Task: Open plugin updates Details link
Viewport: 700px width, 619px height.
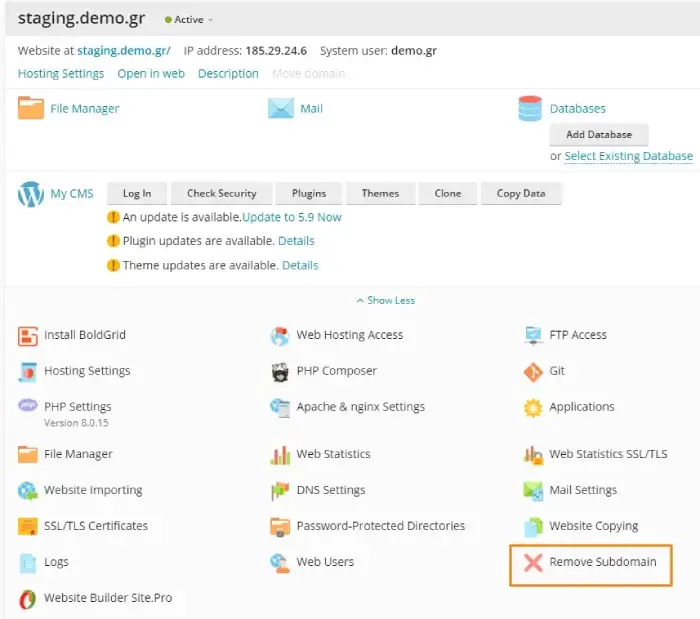Action: (296, 241)
